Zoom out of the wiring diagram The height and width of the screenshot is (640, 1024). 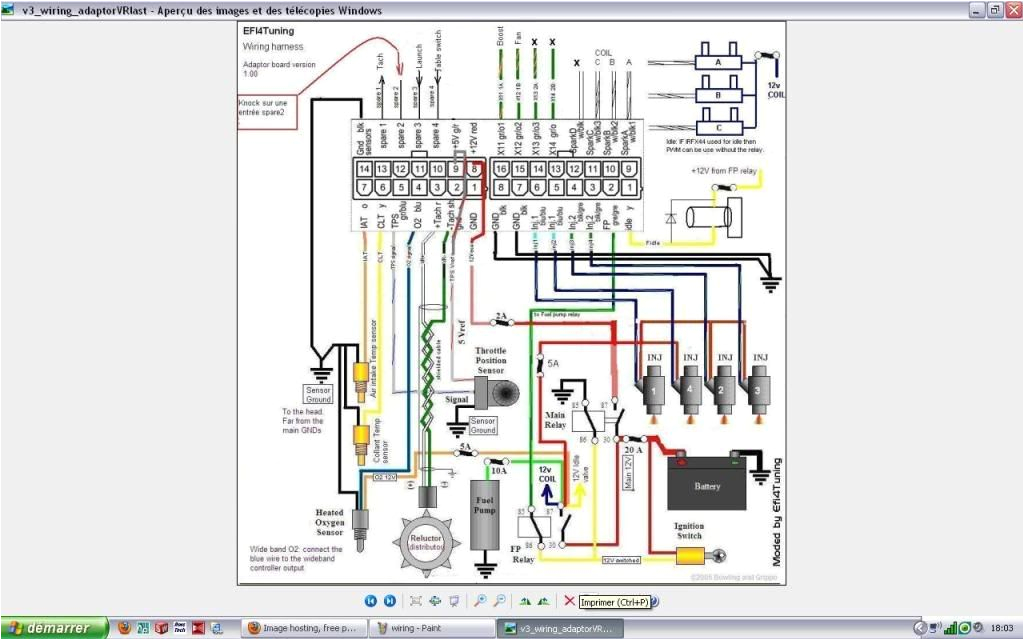click(498, 601)
